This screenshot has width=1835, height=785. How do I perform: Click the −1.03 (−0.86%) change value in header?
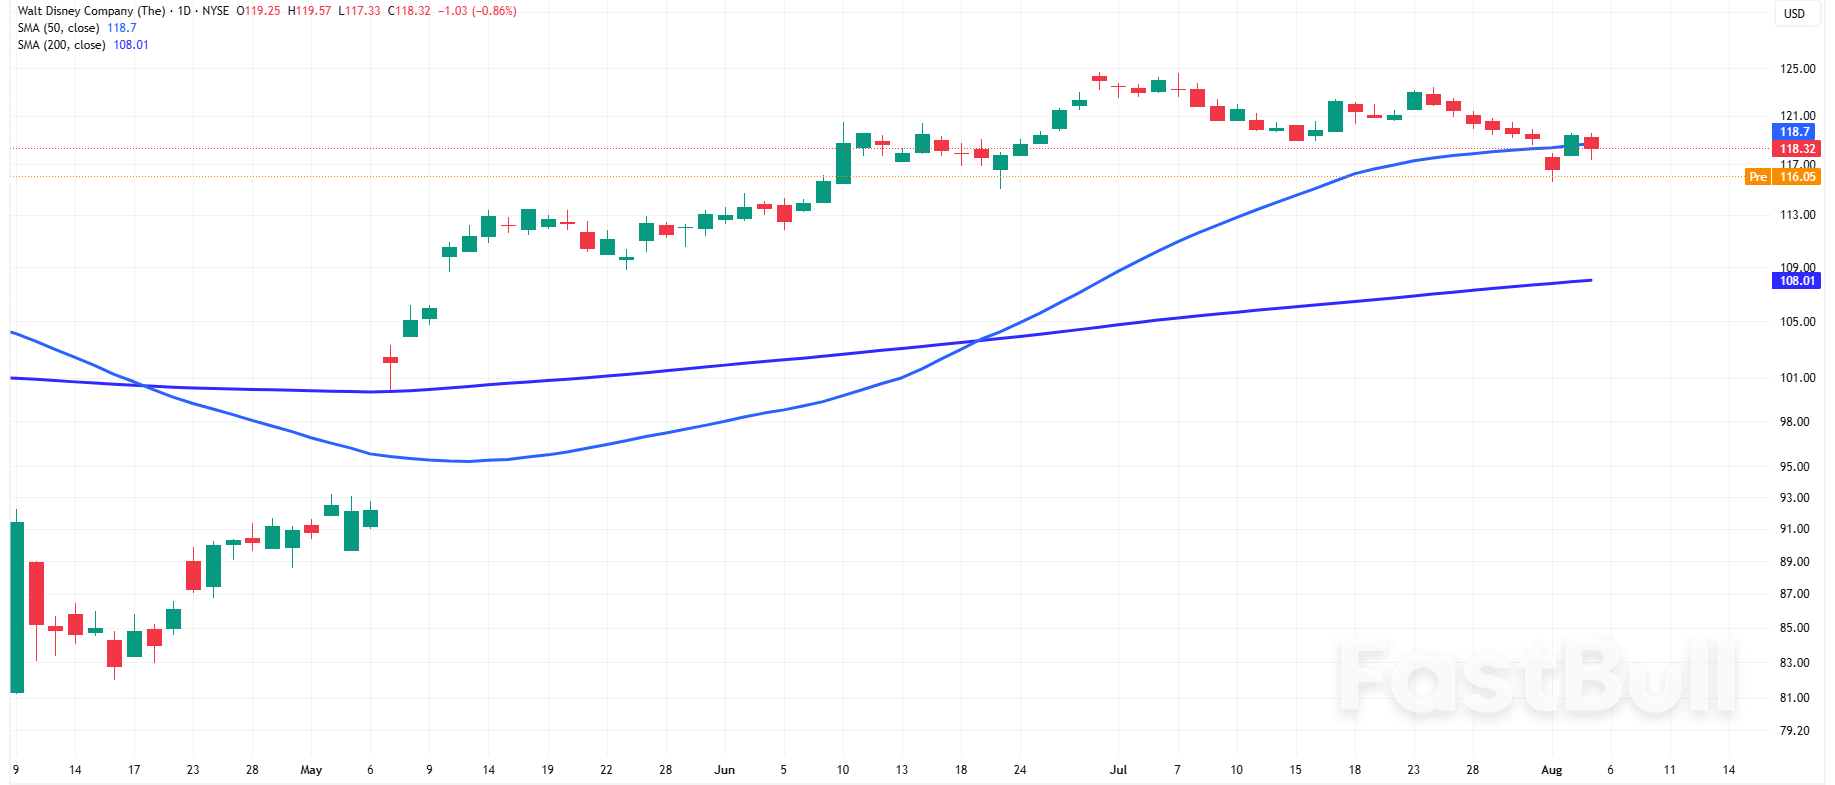pyautogui.click(x=477, y=11)
